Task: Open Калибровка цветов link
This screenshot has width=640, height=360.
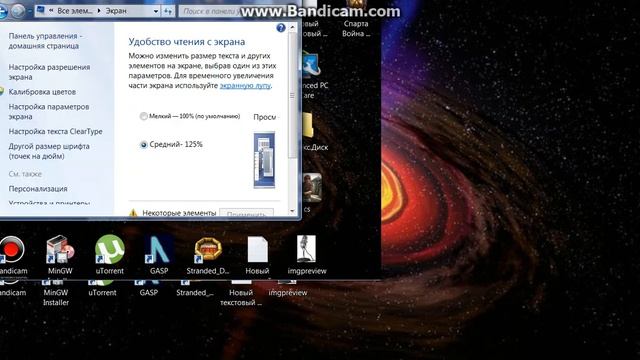Action: [42, 92]
